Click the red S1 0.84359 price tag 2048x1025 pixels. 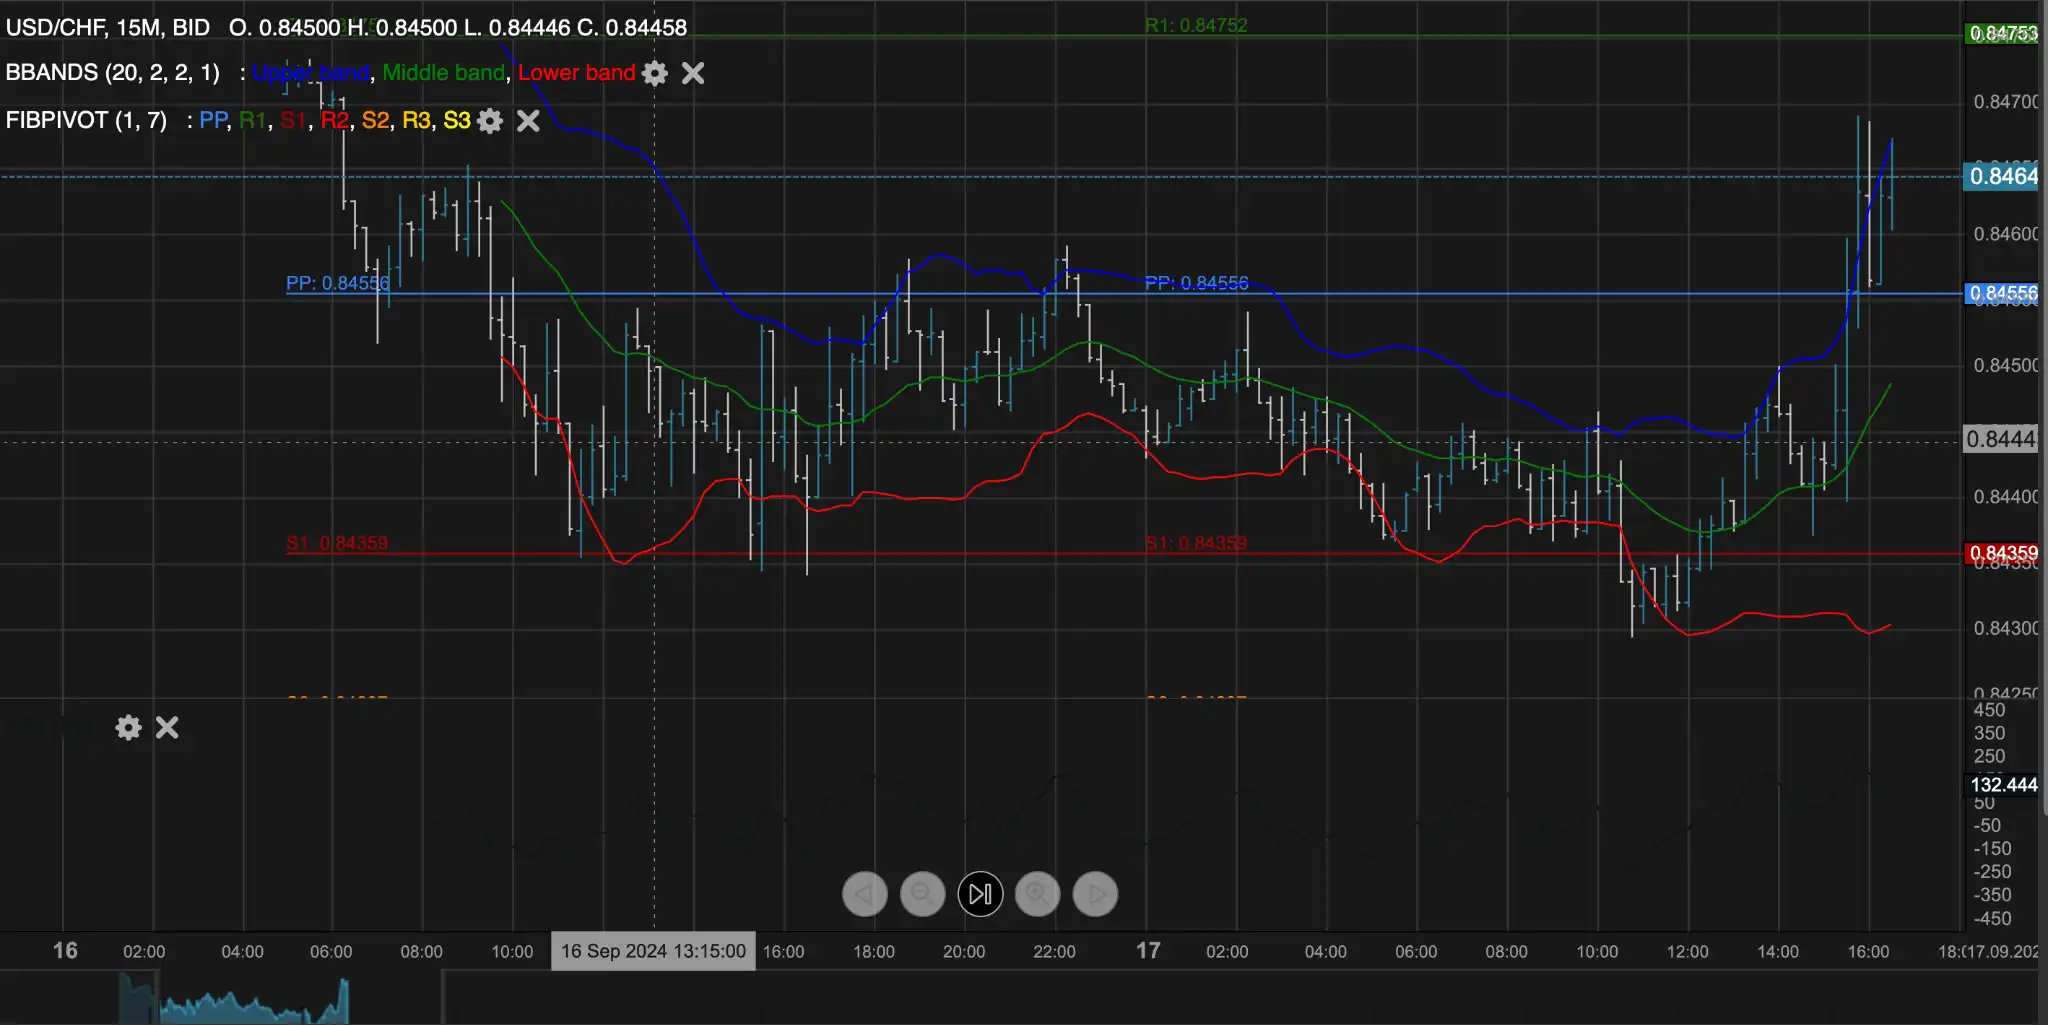click(2002, 553)
